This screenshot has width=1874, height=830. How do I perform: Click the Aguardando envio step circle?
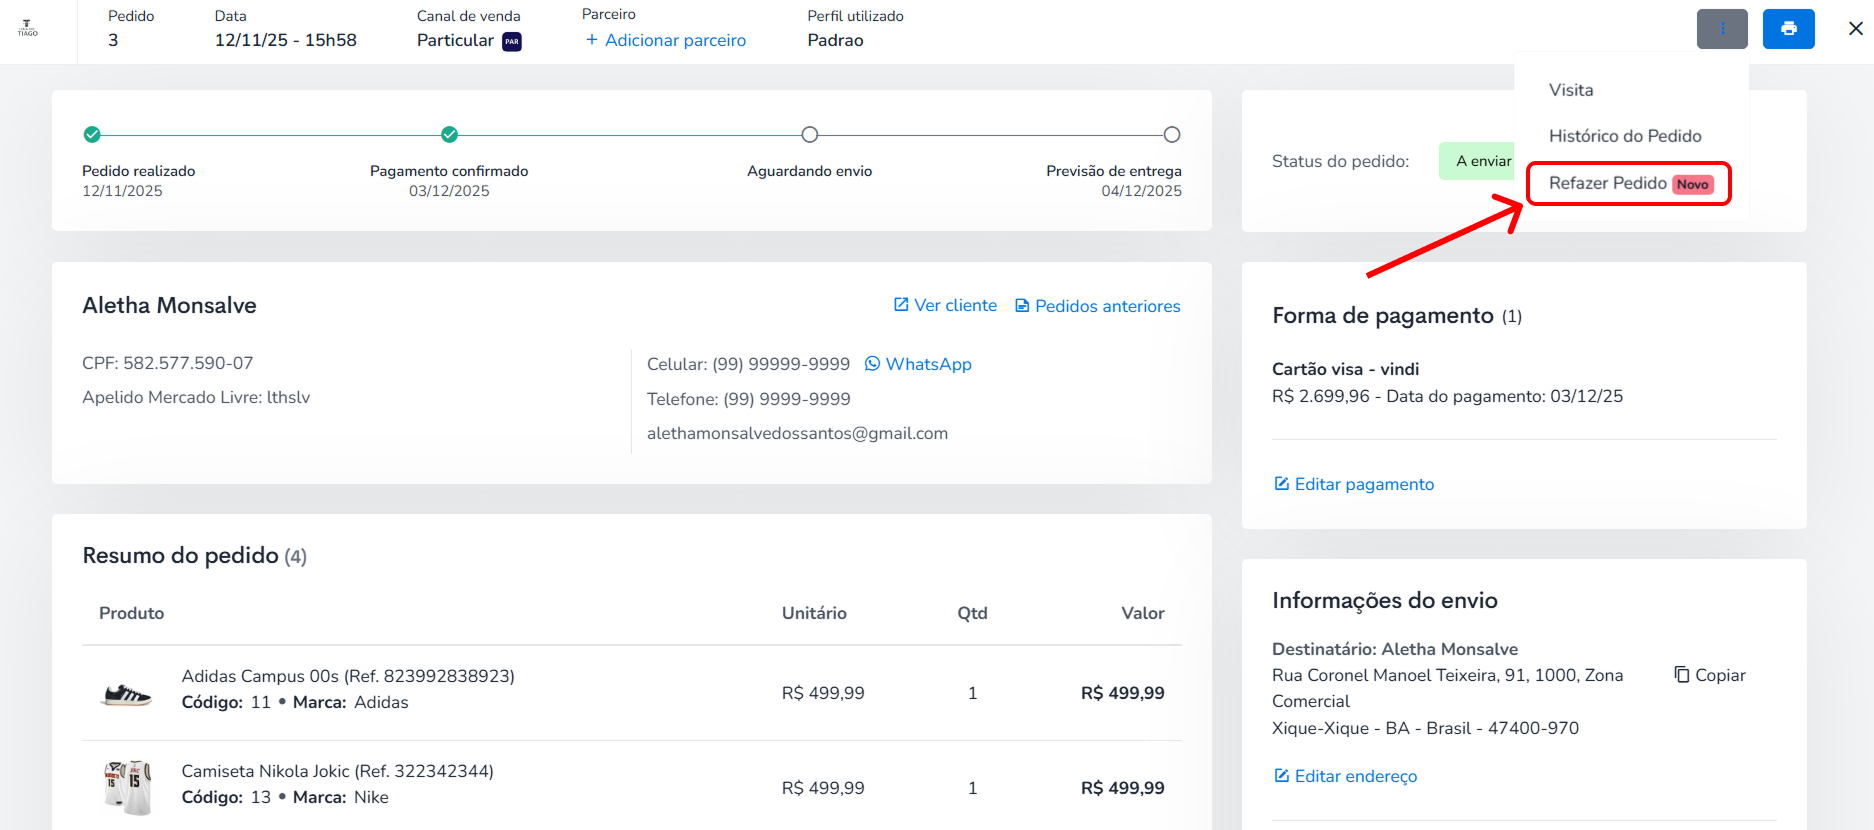pos(810,134)
